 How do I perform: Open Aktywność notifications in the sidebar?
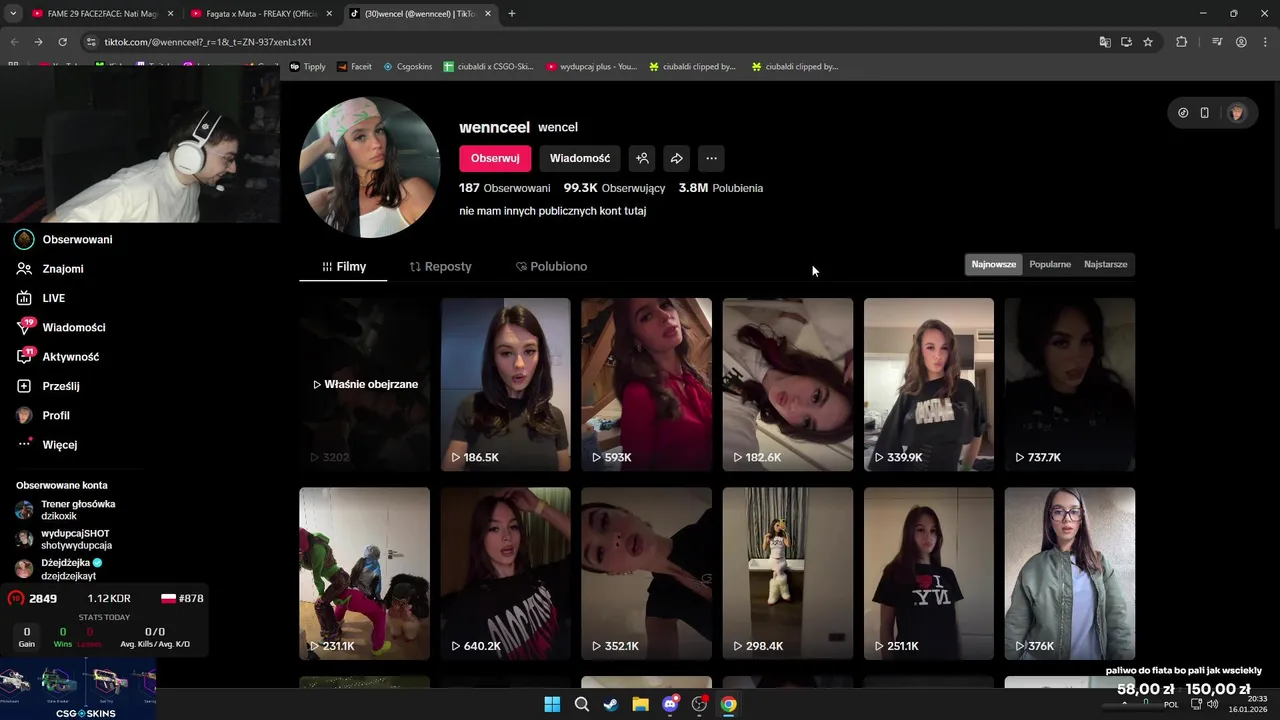(57, 357)
